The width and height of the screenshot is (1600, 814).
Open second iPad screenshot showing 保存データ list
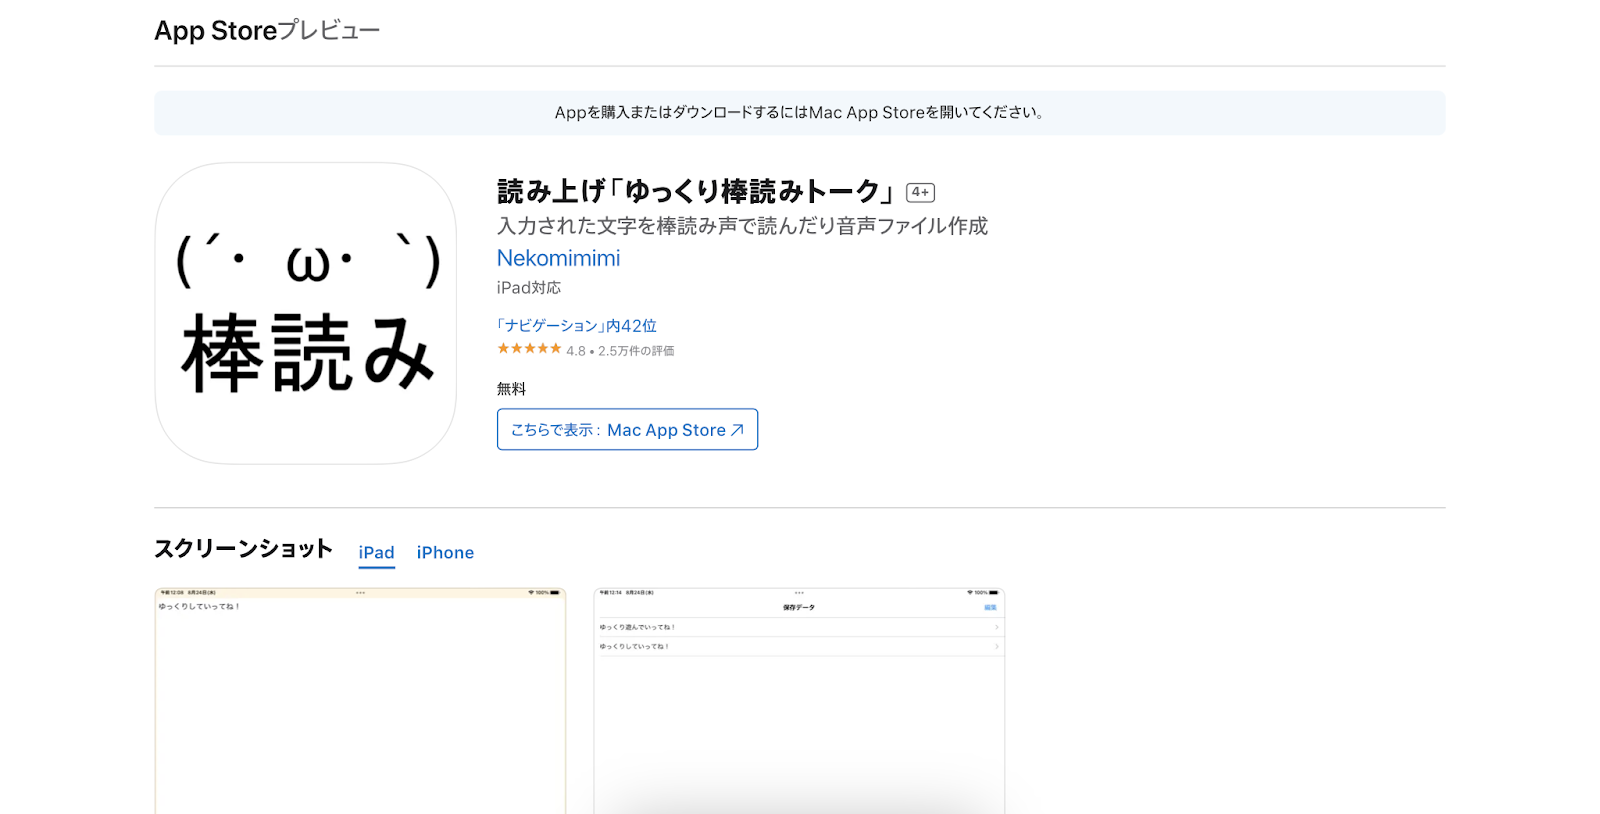[799, 701]
